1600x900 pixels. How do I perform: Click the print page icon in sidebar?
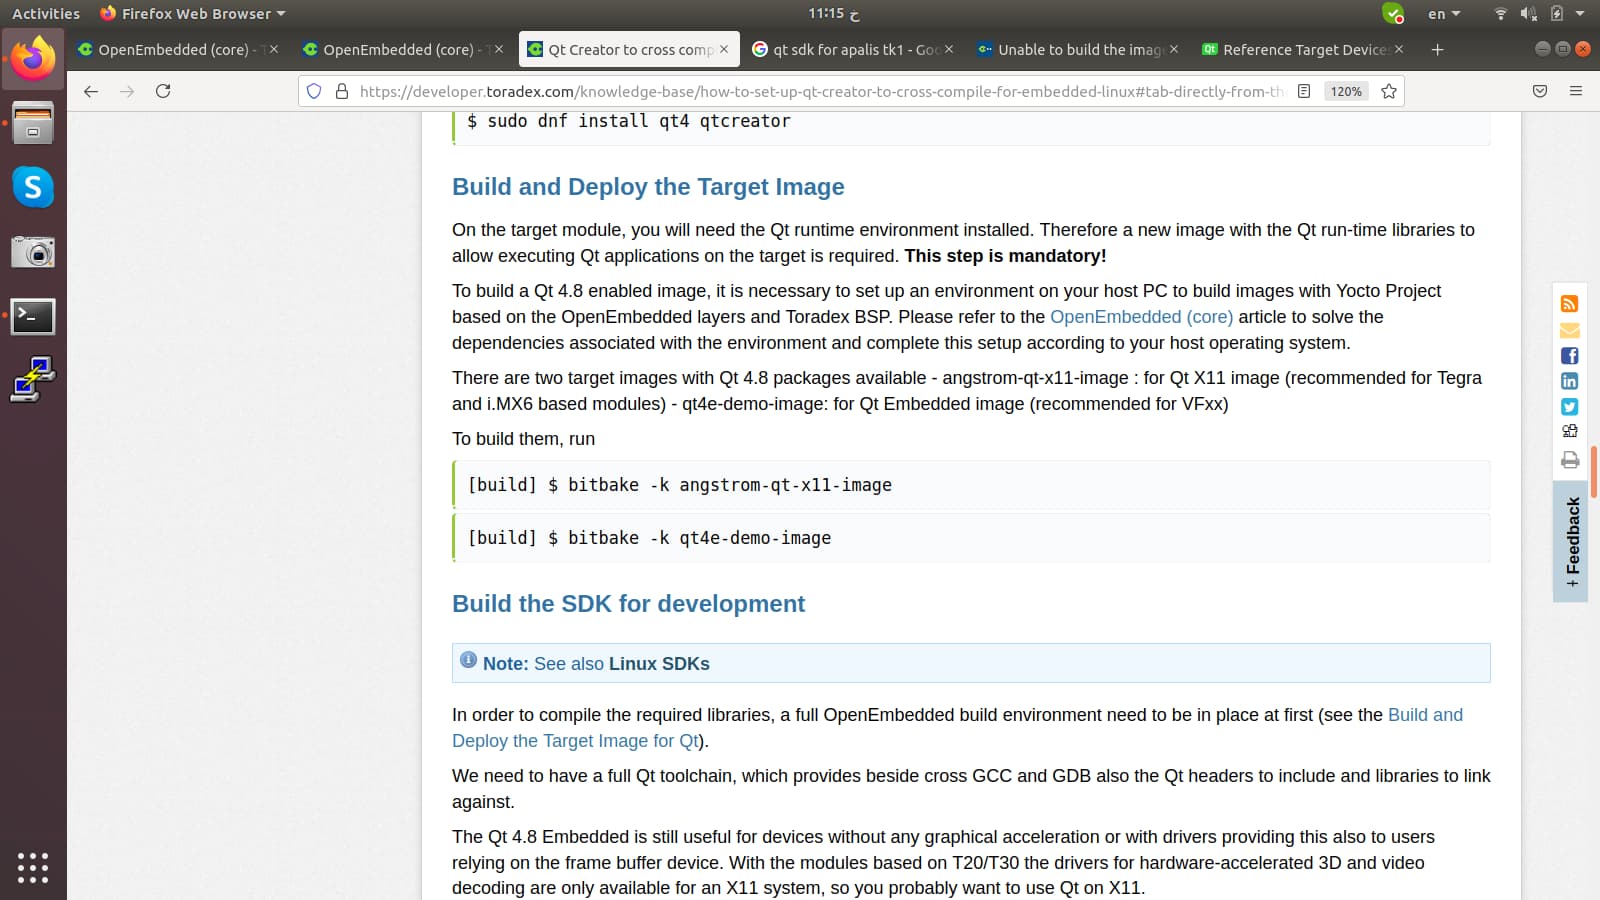click(1569, 460)
